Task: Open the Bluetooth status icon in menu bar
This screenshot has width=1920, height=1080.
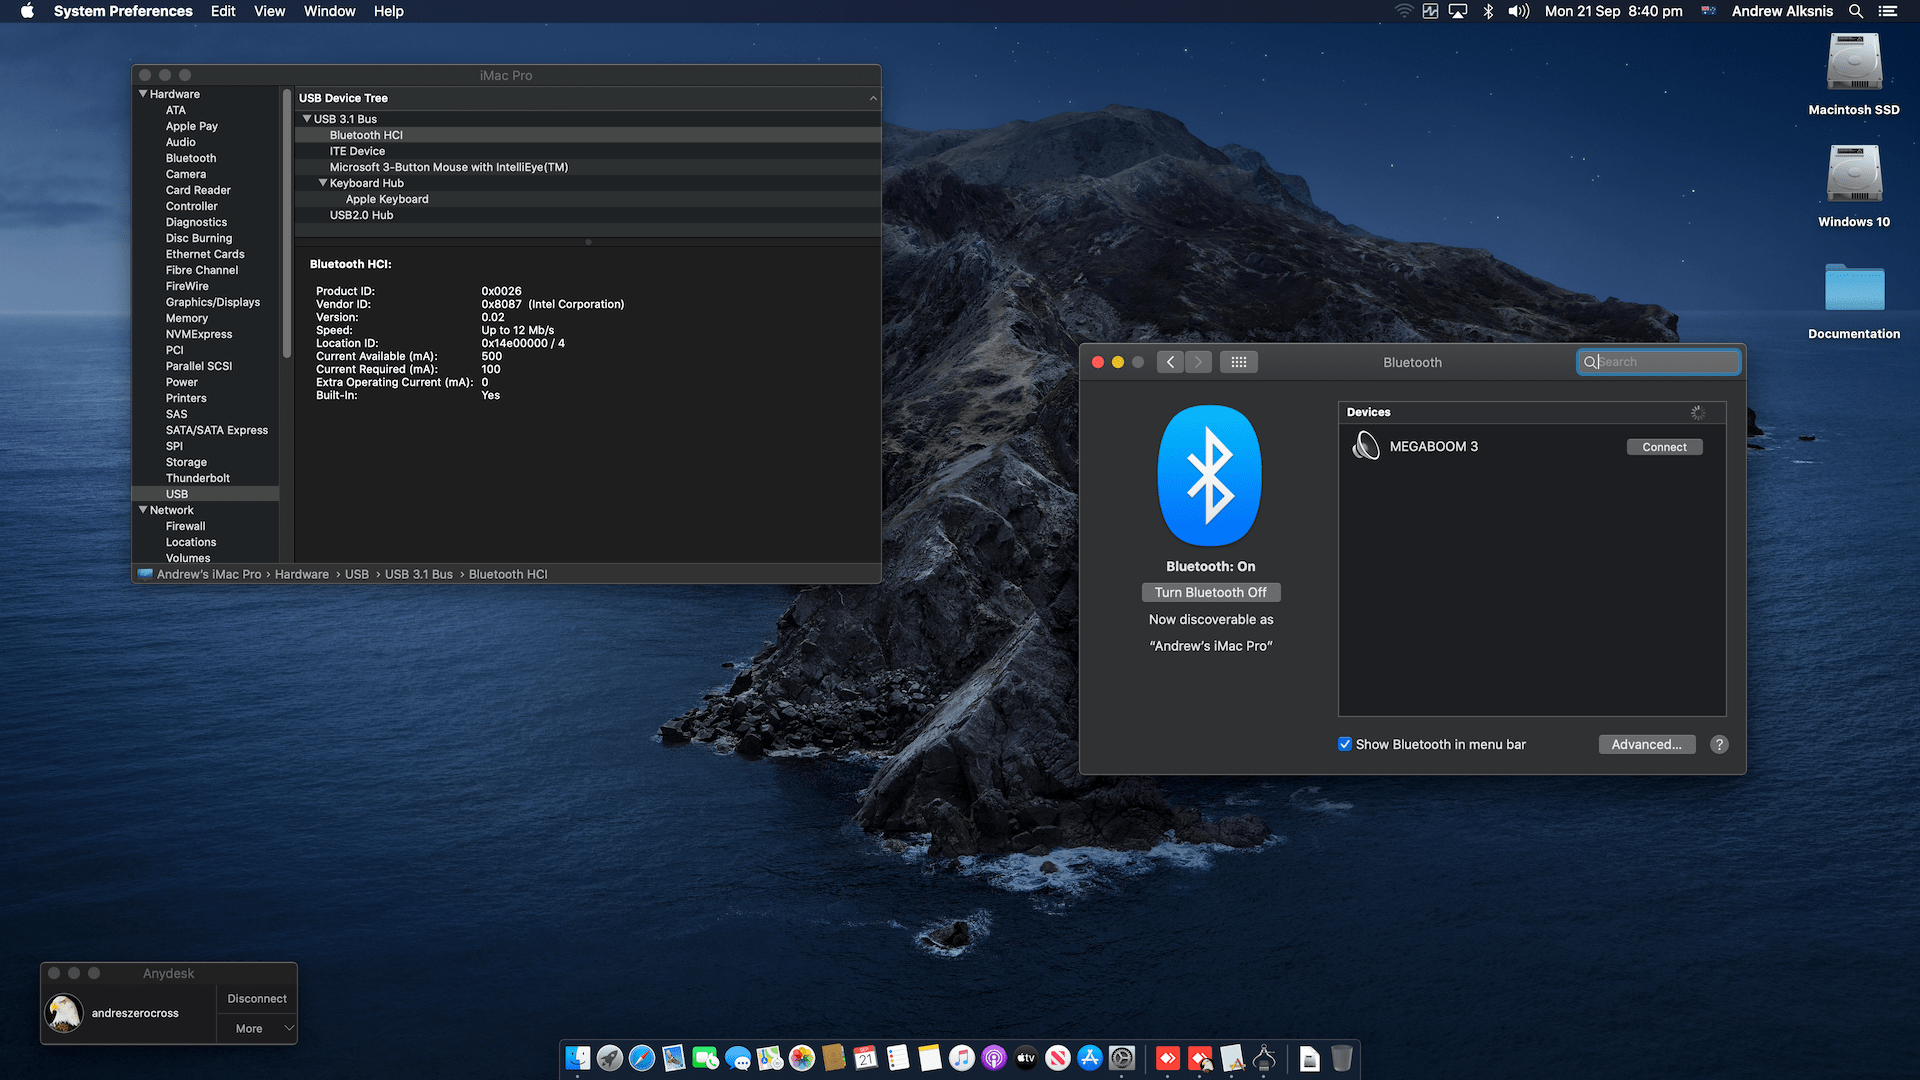Action: click(1488, 11)
